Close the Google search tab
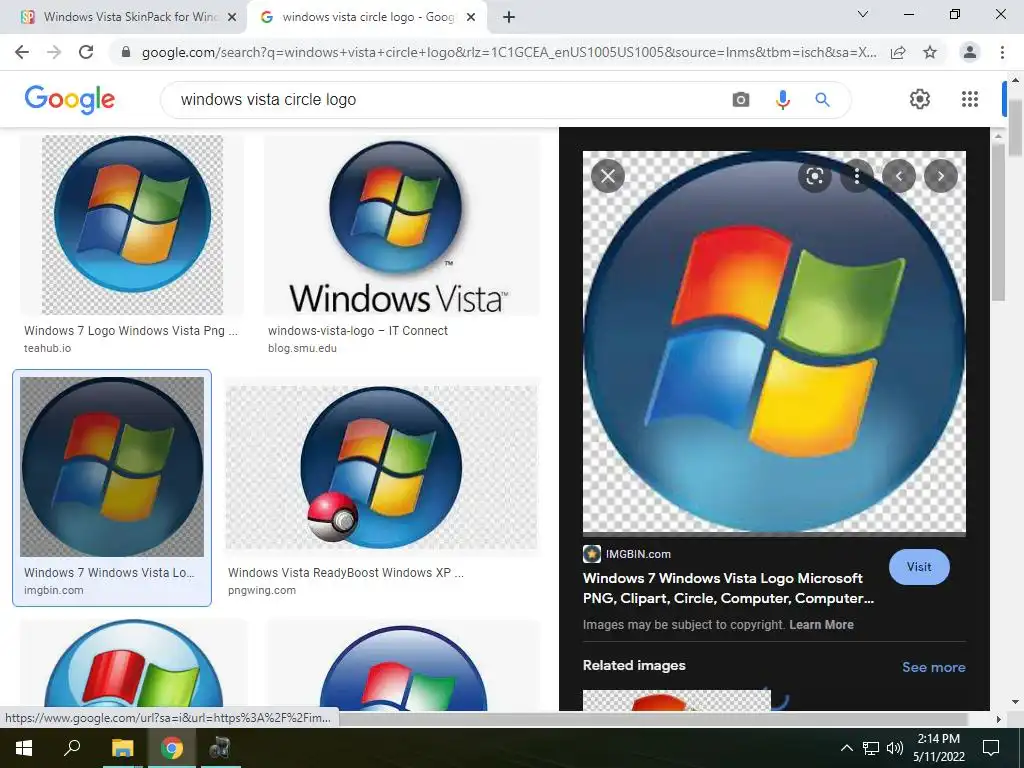 [471, 18]
